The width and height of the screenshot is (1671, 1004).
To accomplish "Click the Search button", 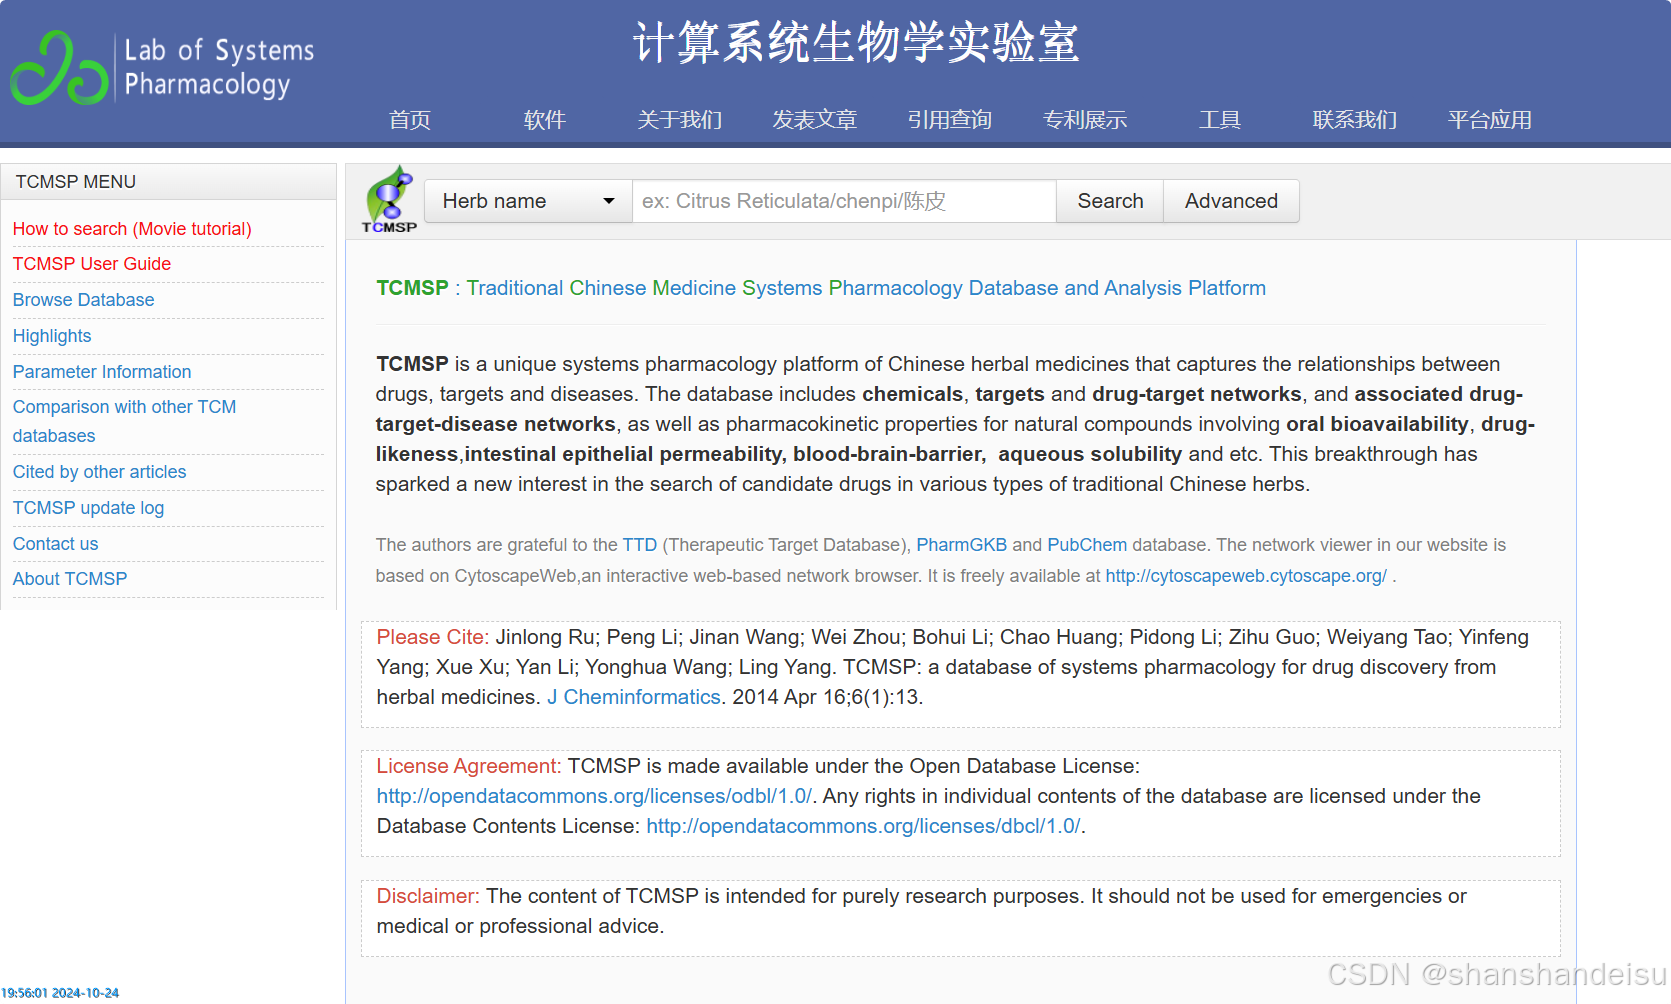I will pyautogui.click(x=1110, y=201).
